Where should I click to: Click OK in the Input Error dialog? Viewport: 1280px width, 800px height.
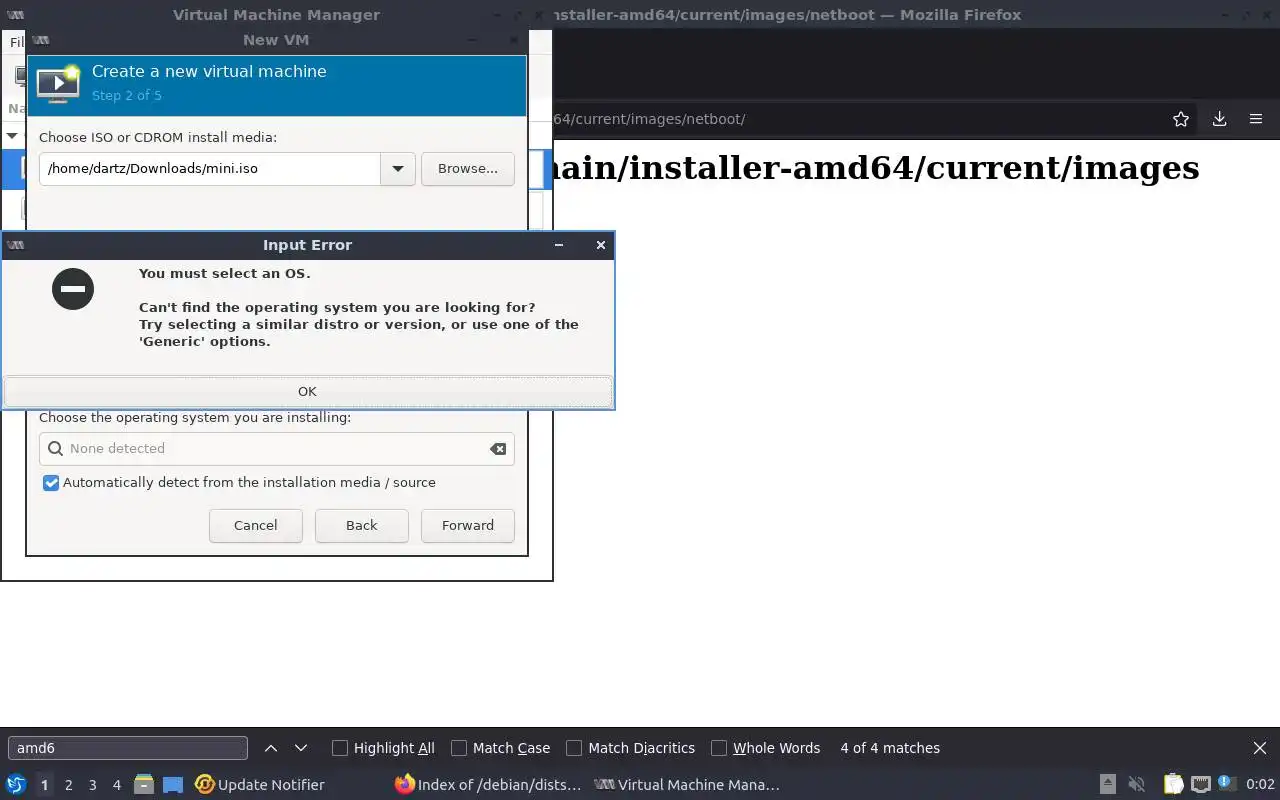[x=307, y=391]
